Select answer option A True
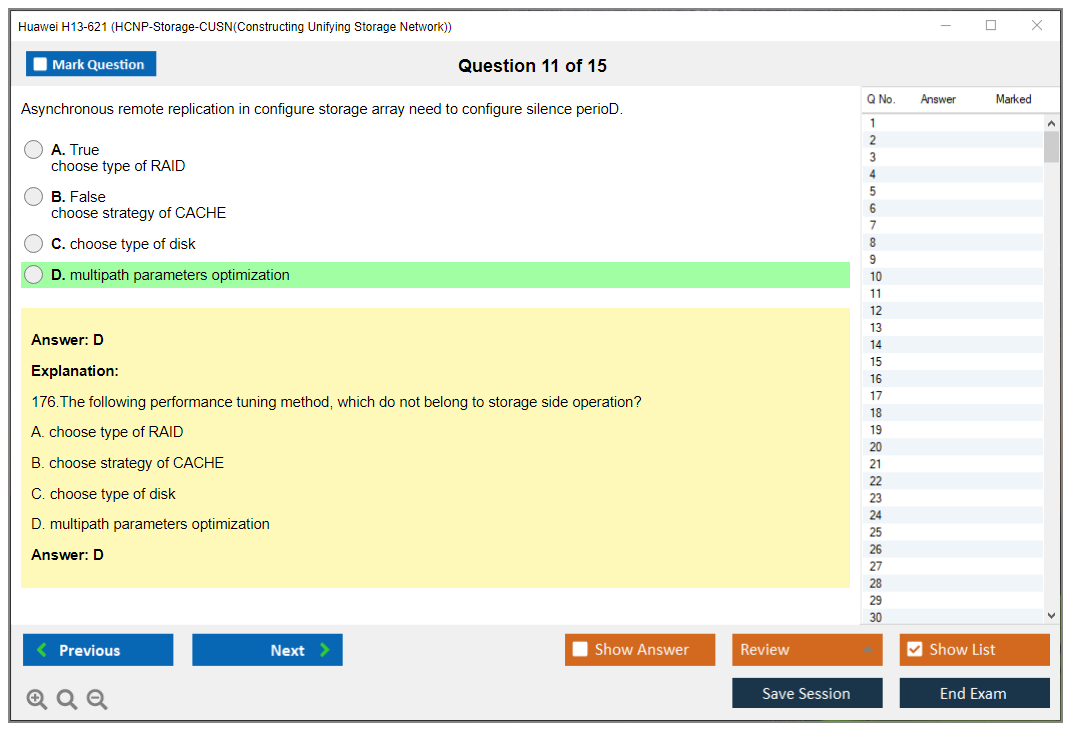Image resolution: width=1075 pixels, height=735 pixels. pos(34,150)
